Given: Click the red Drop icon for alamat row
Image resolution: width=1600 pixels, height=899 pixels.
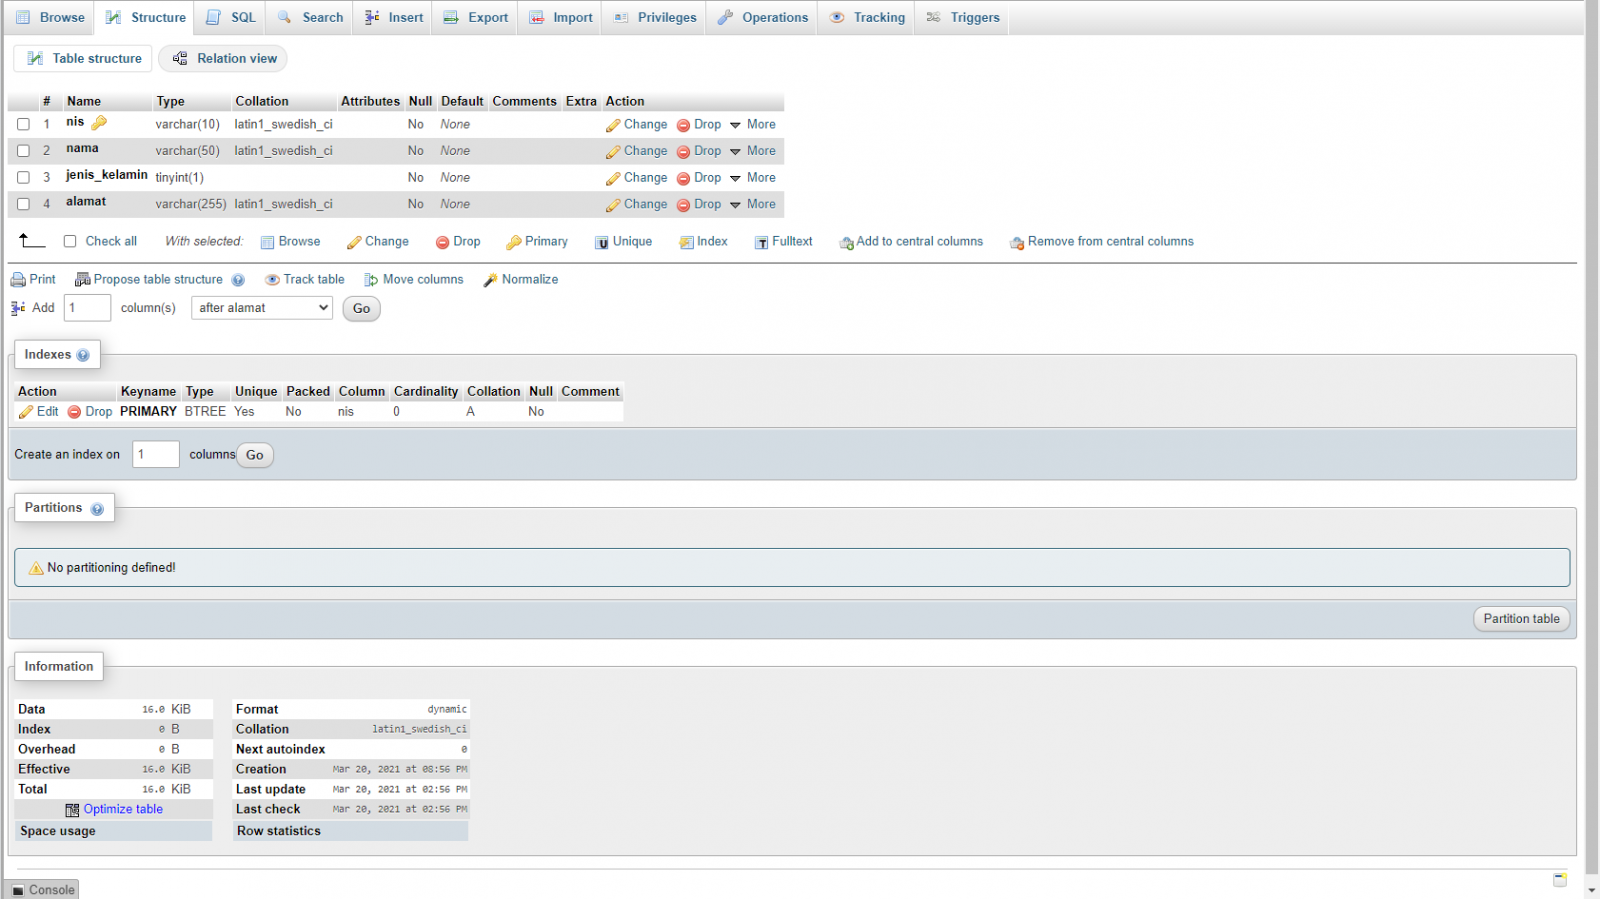Looking at the screenshot, I should (683, 205).
